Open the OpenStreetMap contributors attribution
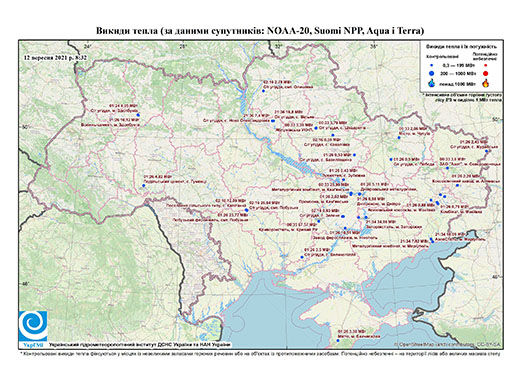520x368 pixels. click(447, 344)
